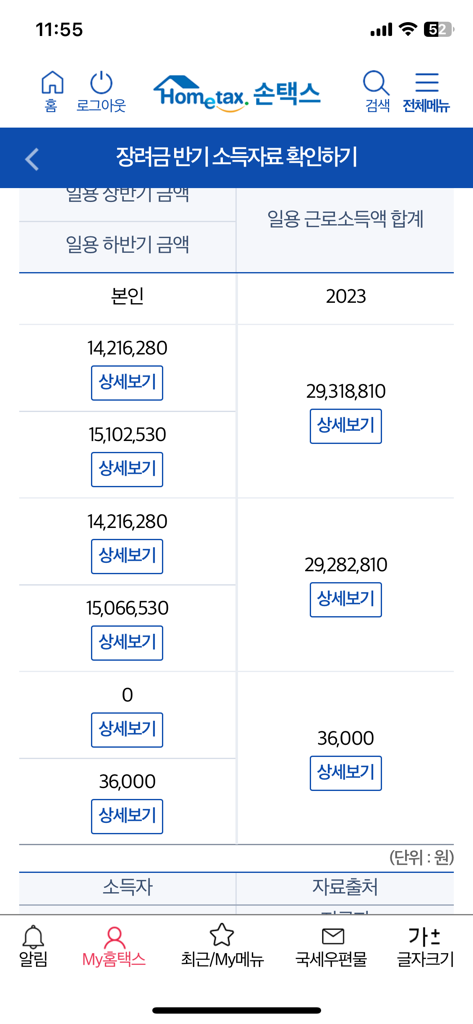Screen dimensions: 473x1024
Task: Open the notifications bell tab
Action: point(33,937)
